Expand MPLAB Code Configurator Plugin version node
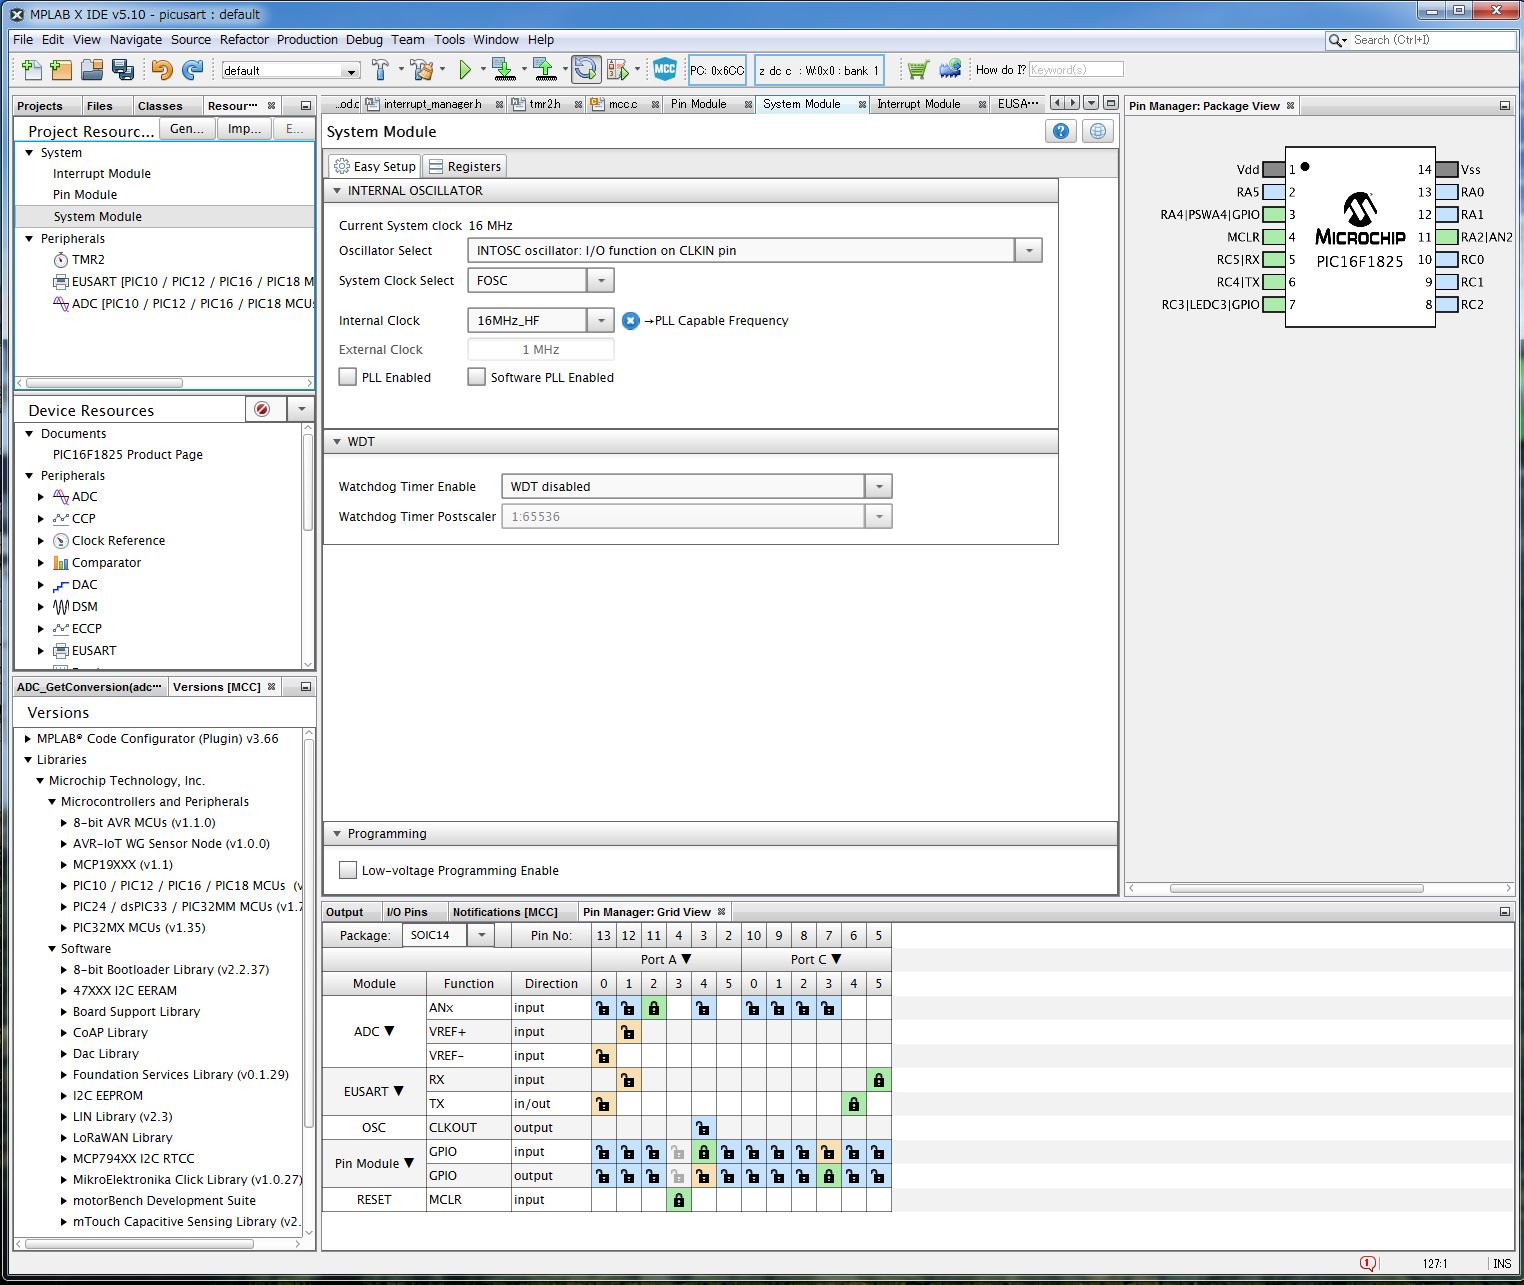Image resolution: width=1524 pixels, height=1285 pixels. point(28,739)
